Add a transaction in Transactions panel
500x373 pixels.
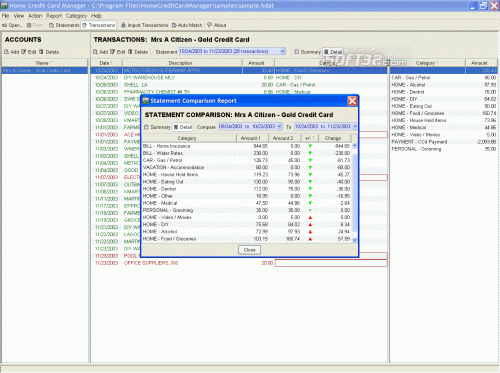point(101,52)
